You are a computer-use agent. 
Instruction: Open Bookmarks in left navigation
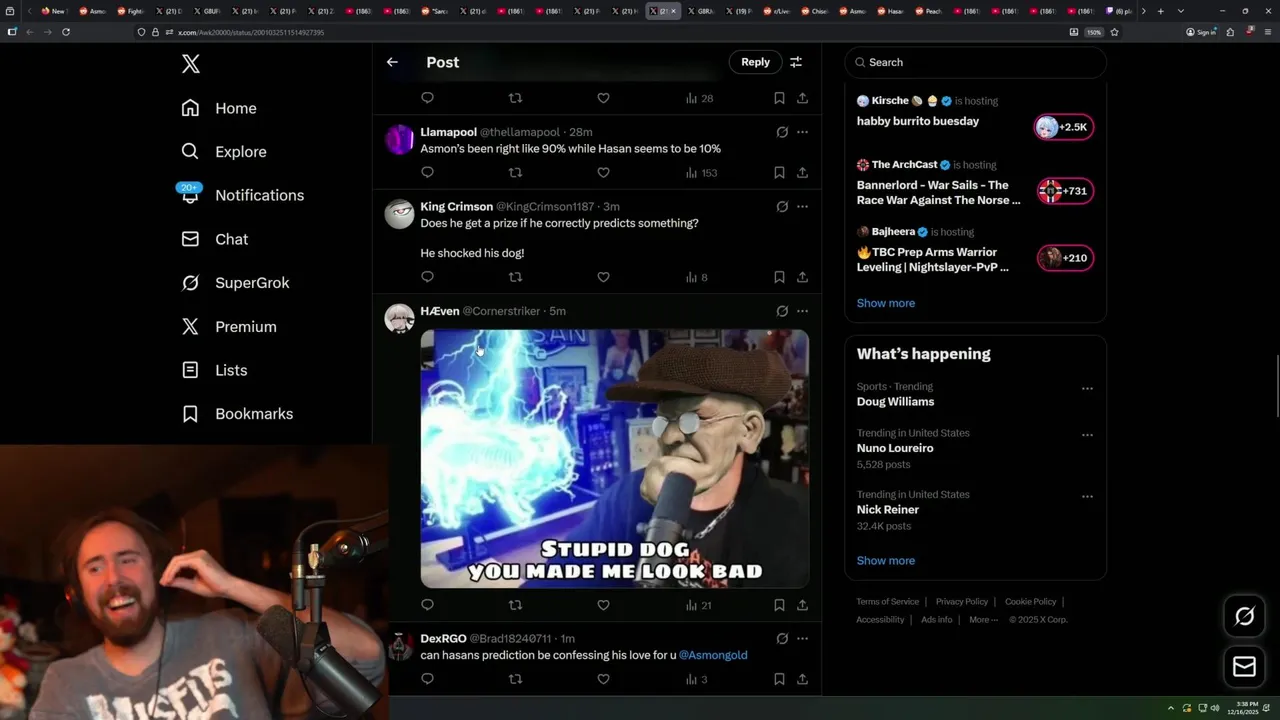coord(237,414)
